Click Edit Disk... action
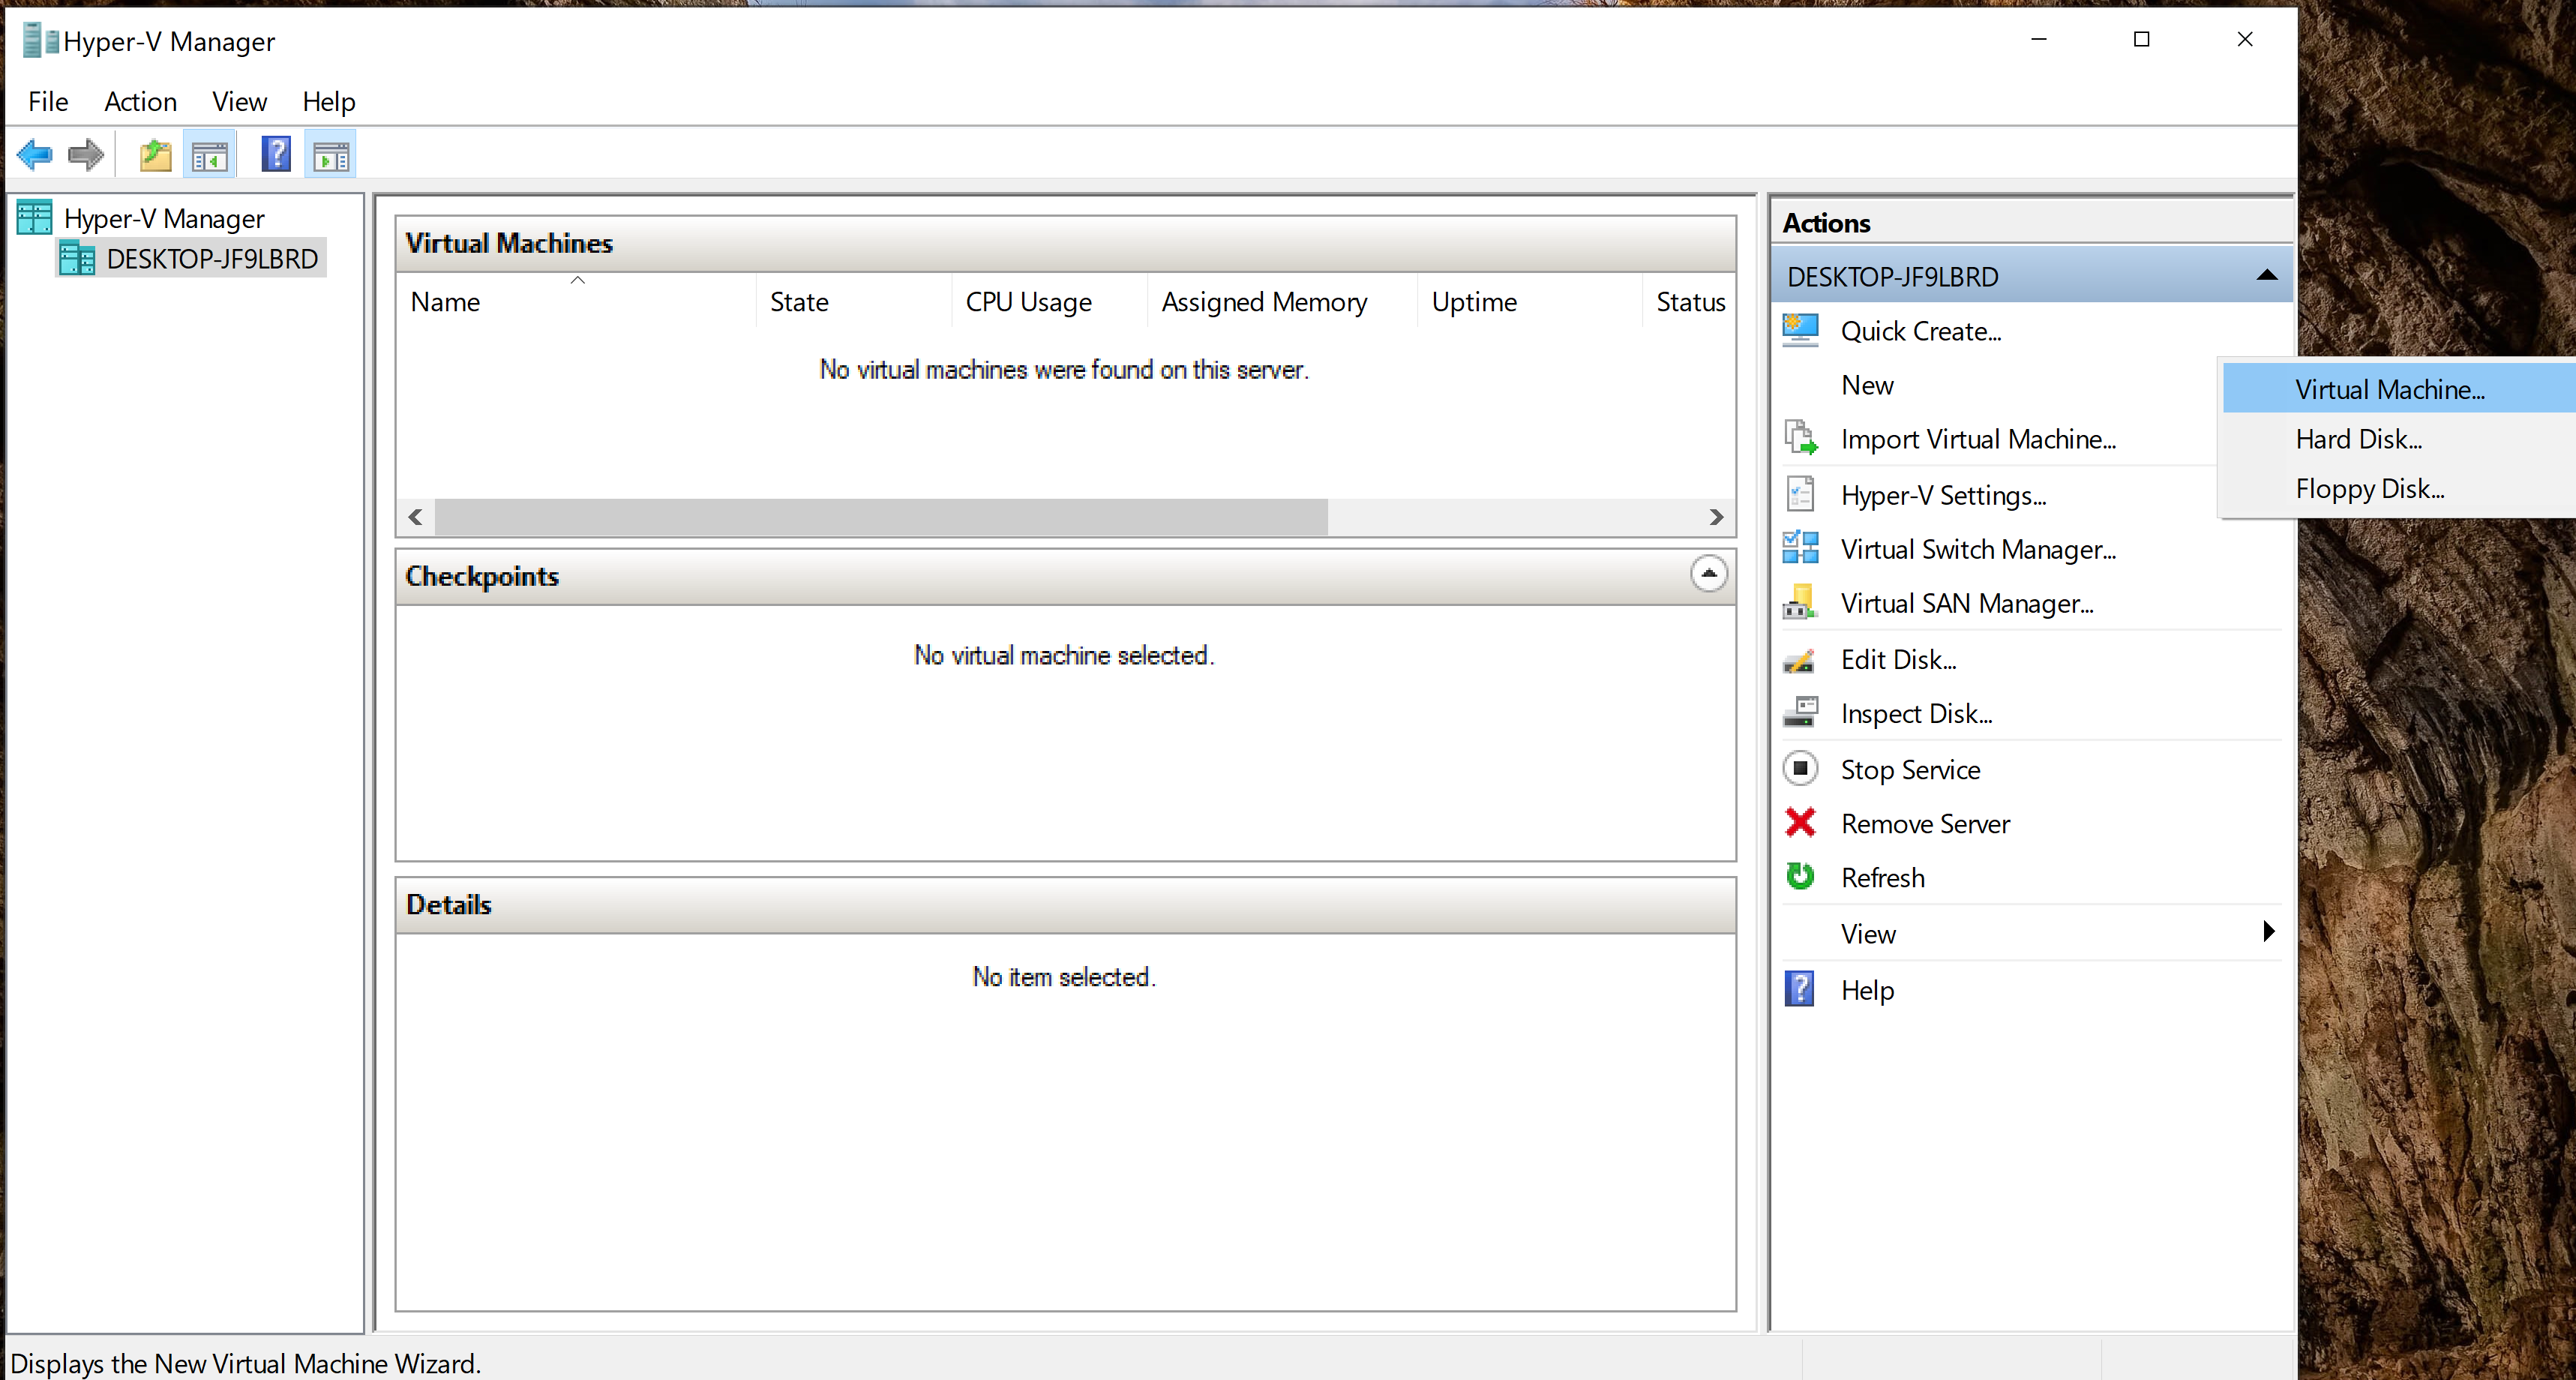Screen dimensions: 2576x1380 1898,659
